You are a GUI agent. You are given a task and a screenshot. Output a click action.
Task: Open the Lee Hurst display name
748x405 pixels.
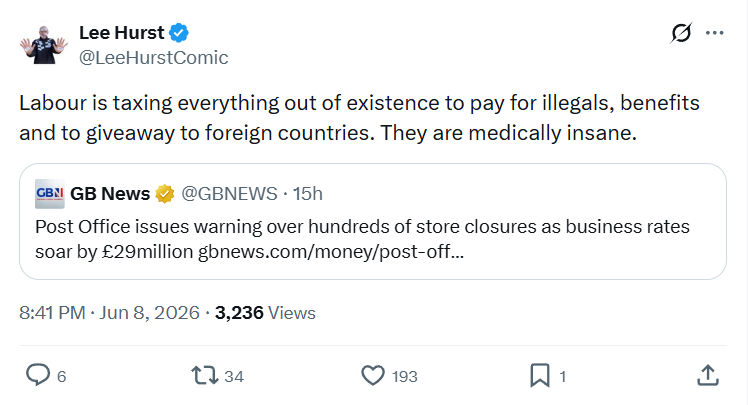[122, 33]
